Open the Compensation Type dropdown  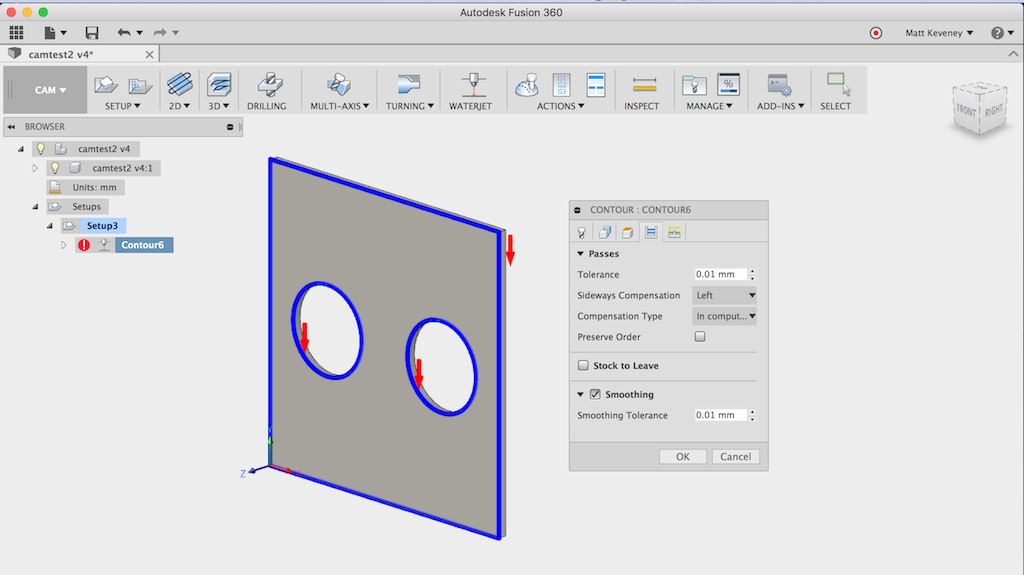[x=724, y=316]
